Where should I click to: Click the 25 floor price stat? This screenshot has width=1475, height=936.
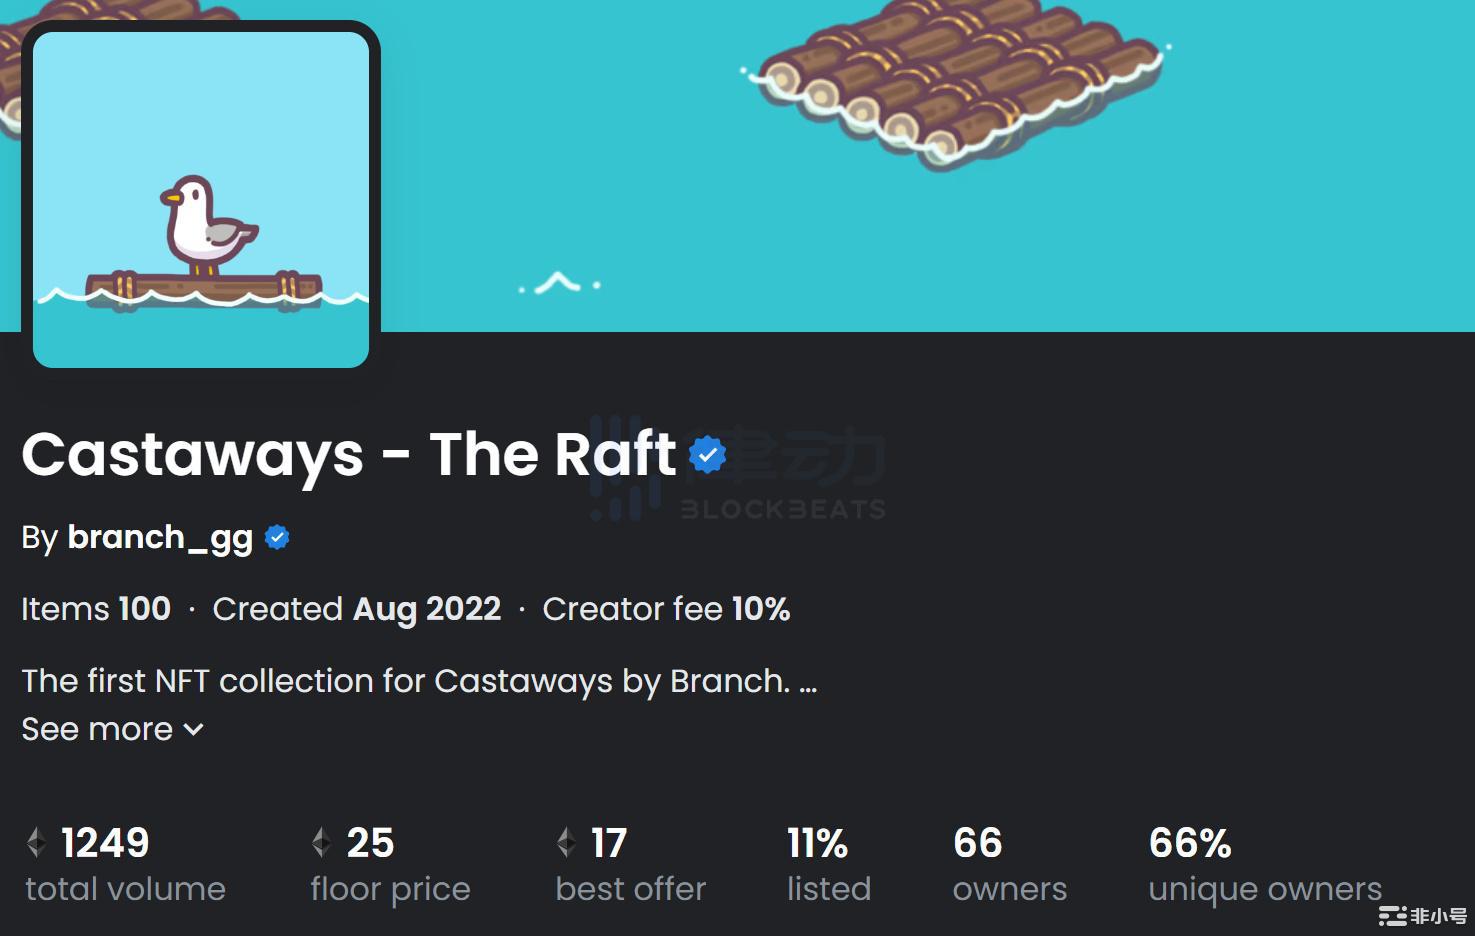[x=370, y=843]
